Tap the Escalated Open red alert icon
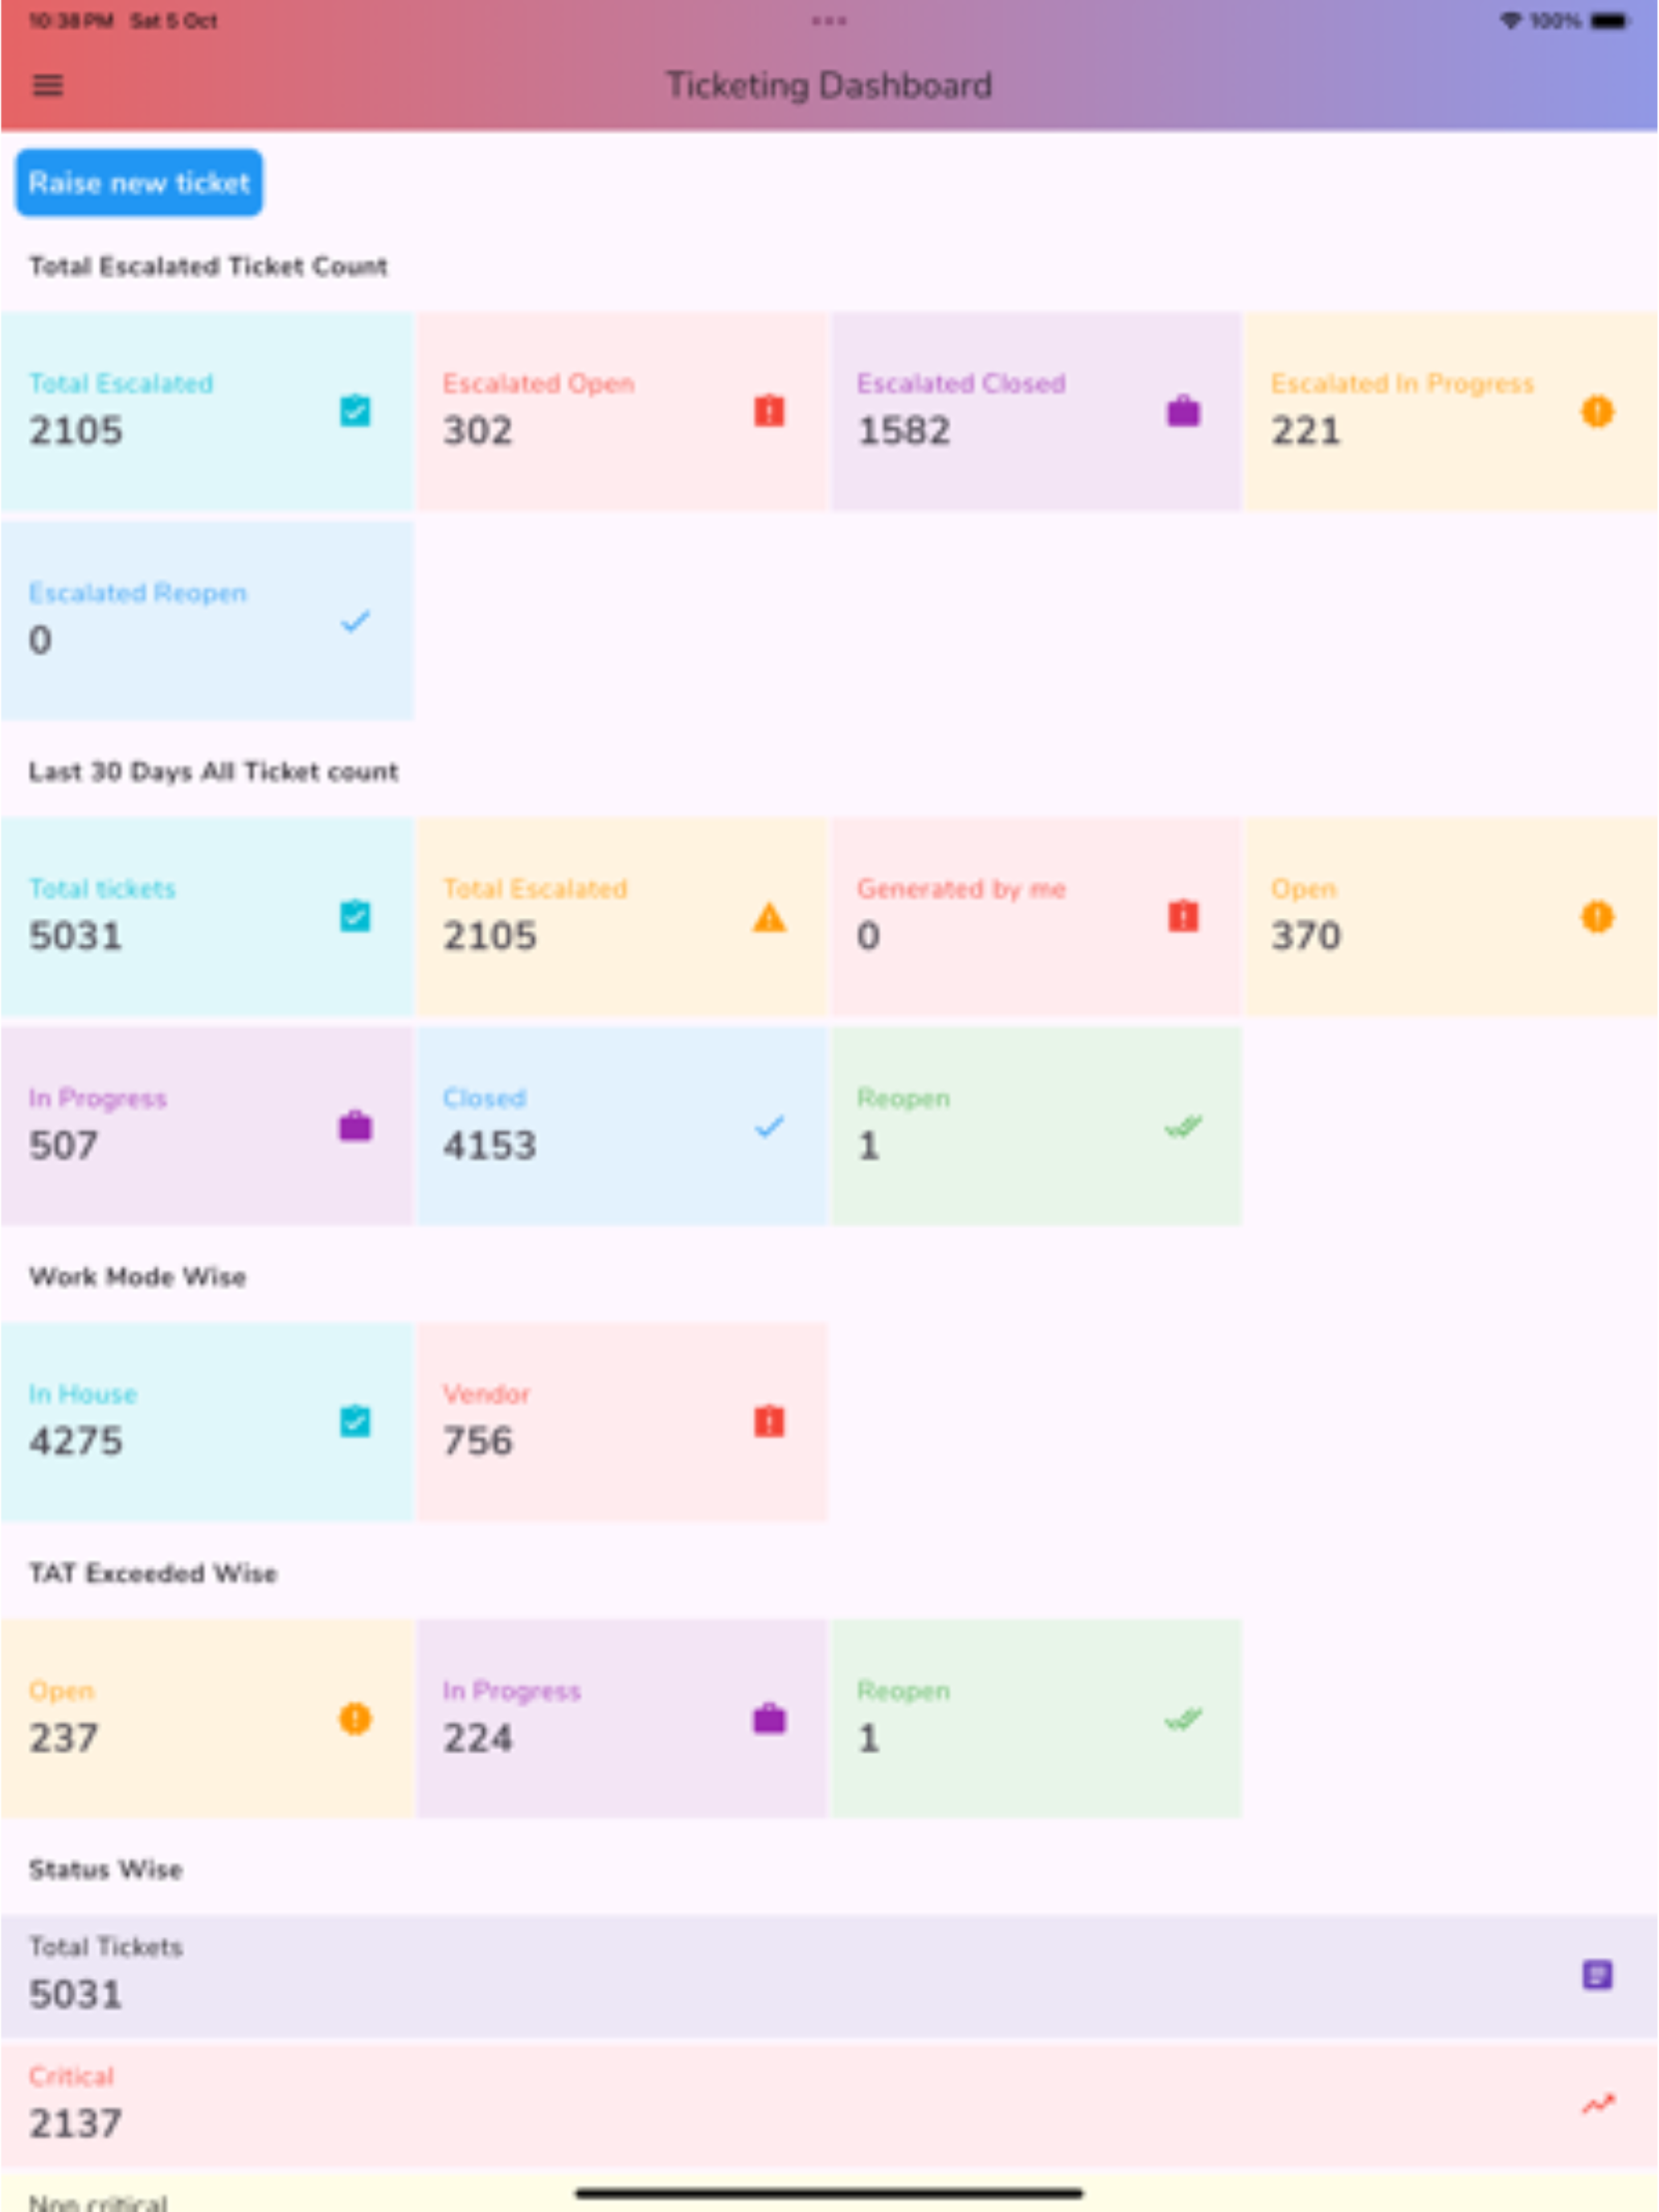This screenshot has height=2212, width=1659. 769,411
